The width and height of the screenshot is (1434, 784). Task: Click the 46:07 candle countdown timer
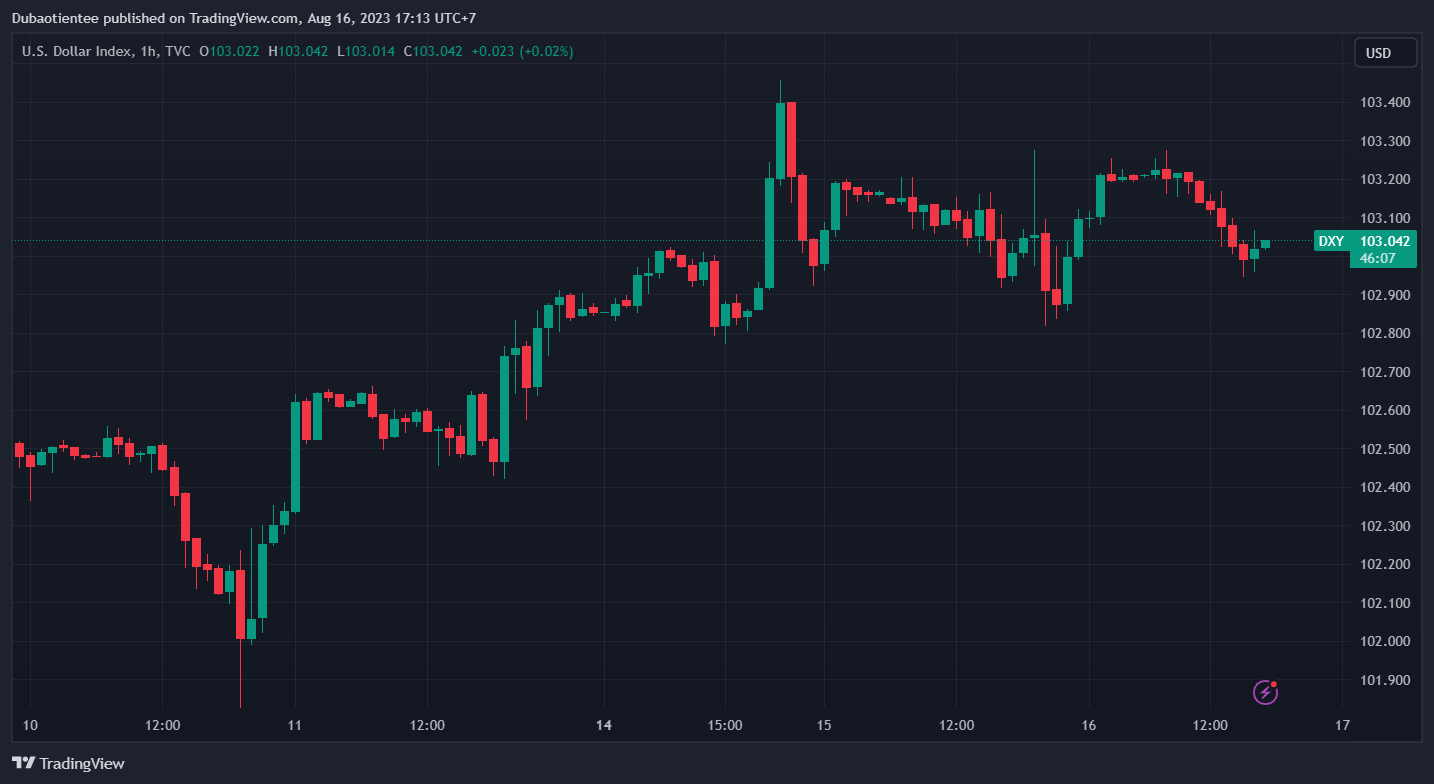point(1378,258)
